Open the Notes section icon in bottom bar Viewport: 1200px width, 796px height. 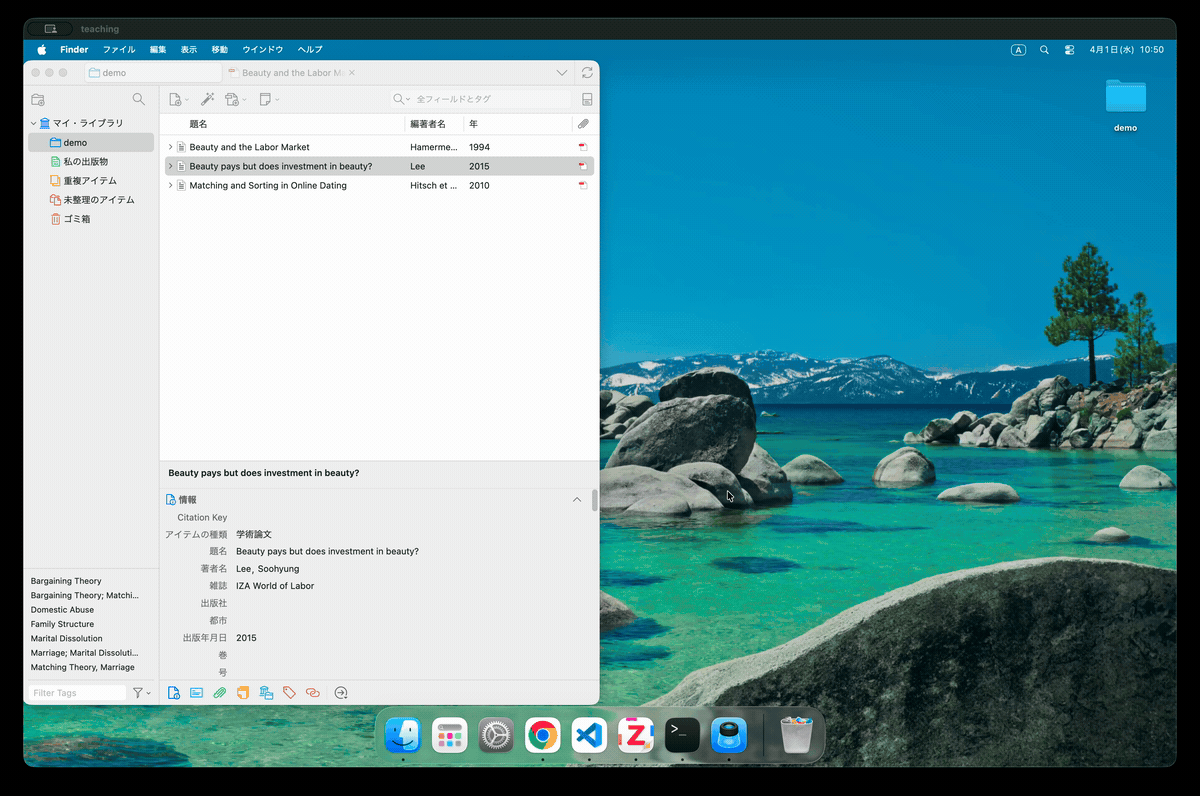pos(243,692)
